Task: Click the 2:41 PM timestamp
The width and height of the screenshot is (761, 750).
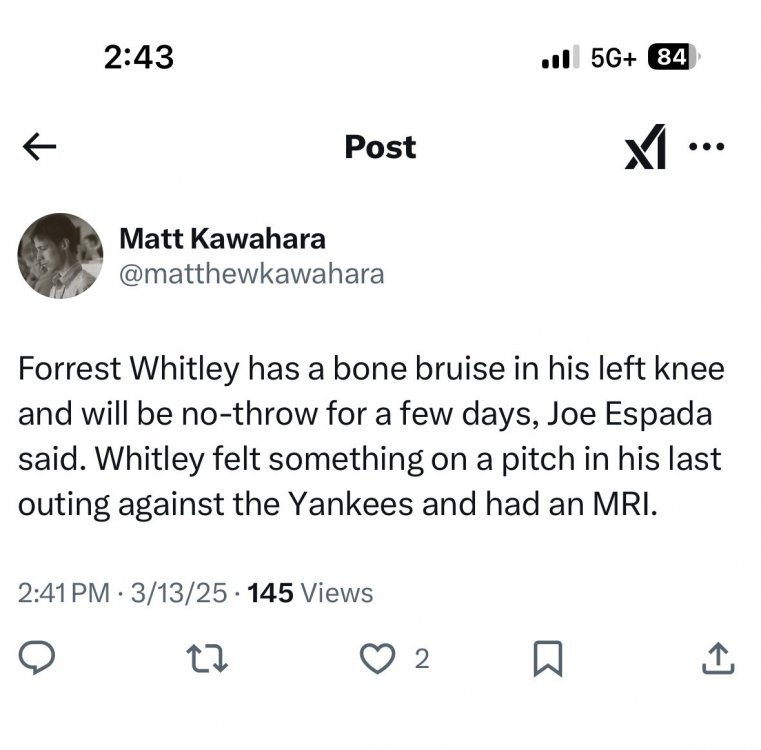Action: coord(64,593)
